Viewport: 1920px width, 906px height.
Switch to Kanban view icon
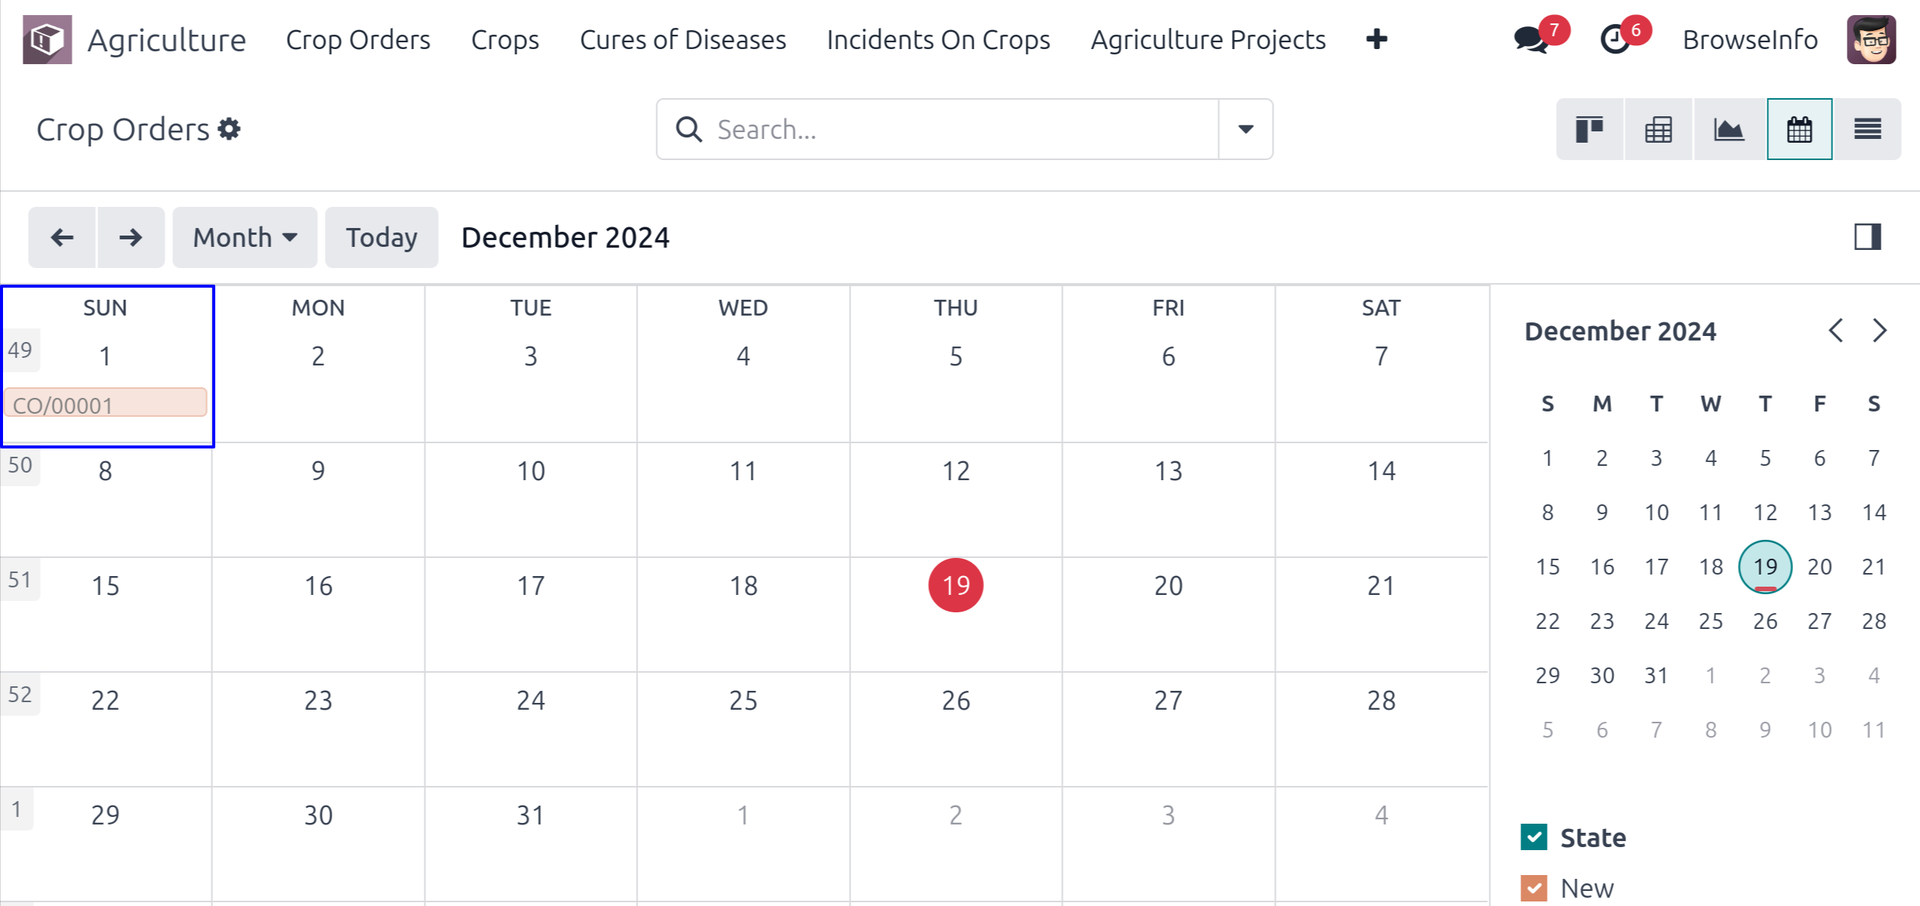(x=1590, y=129)
